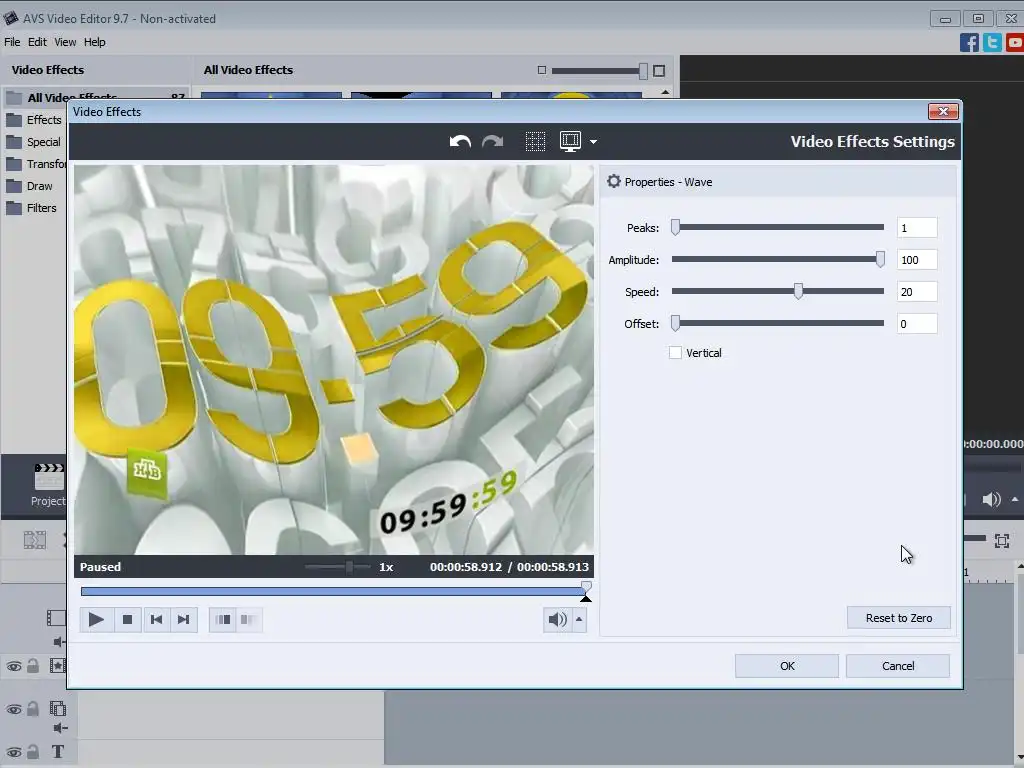Click the main video track film icon
This screenshot has height=768, width=1024.
(56, 618)
